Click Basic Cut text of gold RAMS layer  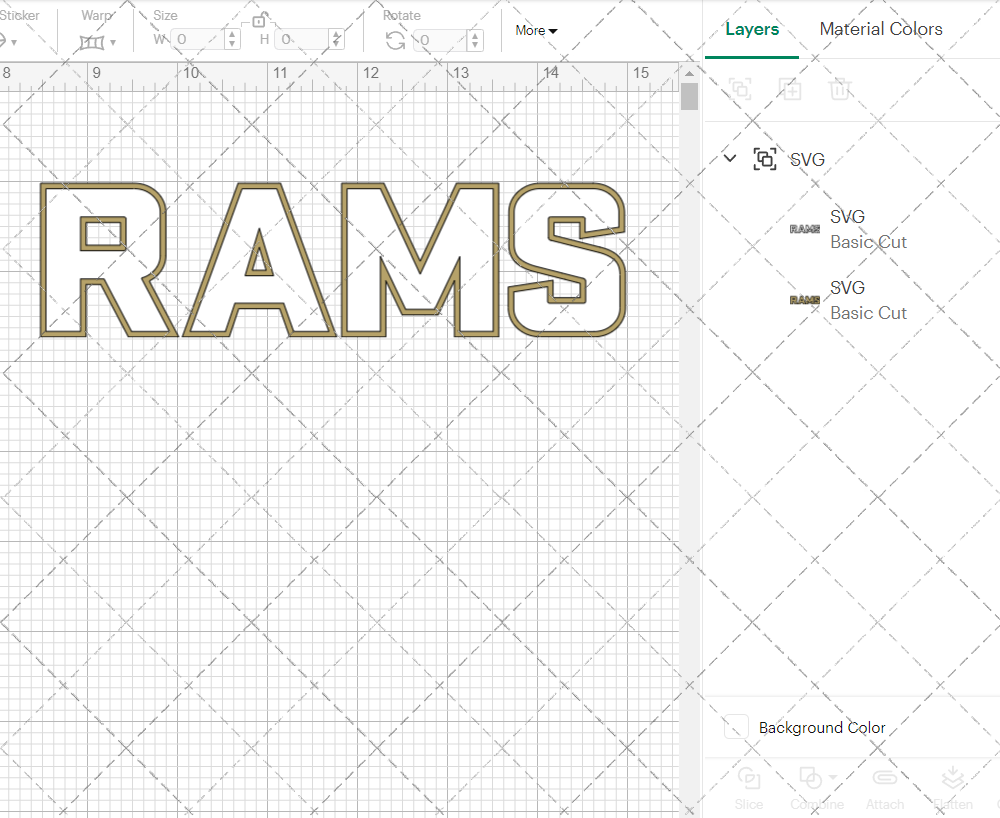(868, 313)
